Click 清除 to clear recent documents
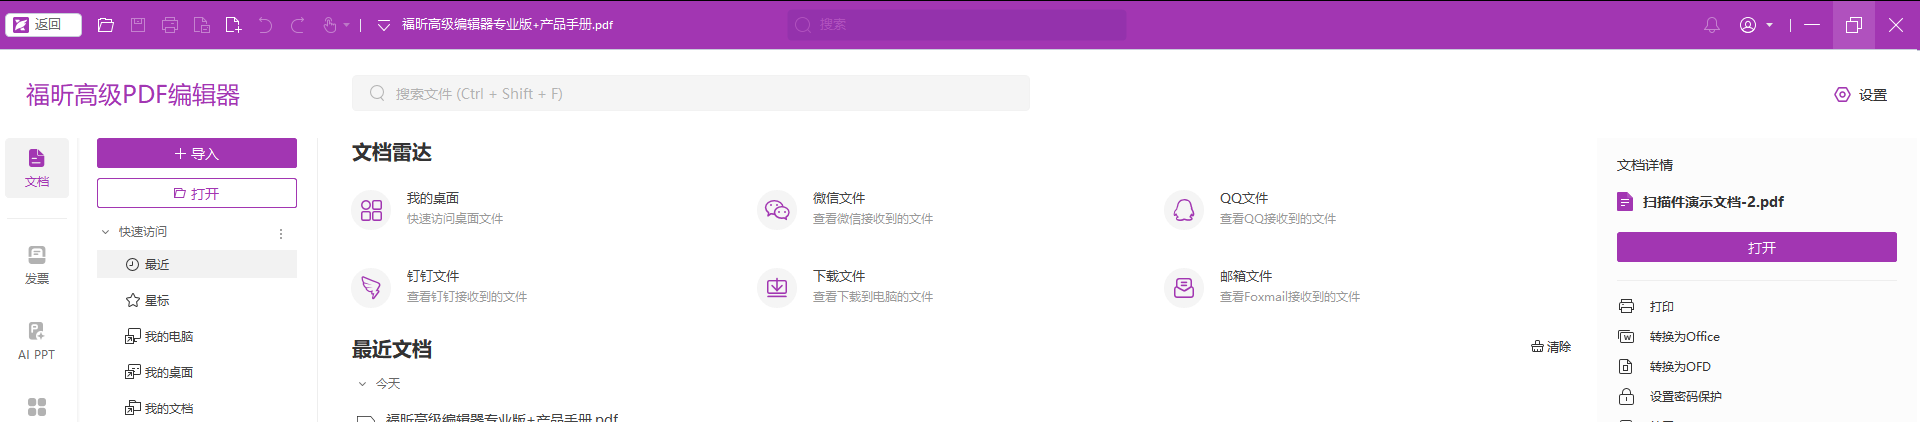The width and height of the screenshot is (1920, 422). tap(1551, 347)
